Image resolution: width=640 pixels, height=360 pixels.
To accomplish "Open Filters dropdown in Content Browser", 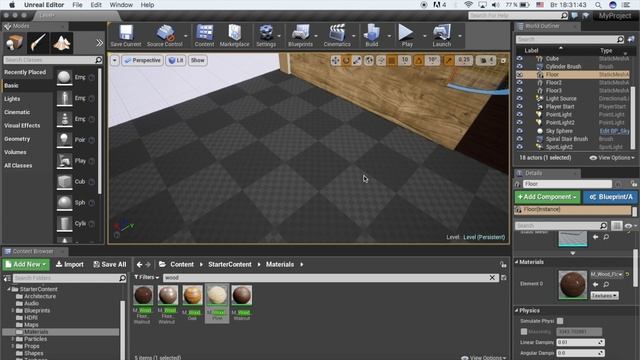I will pyautogui.click(x=147, y=277).
